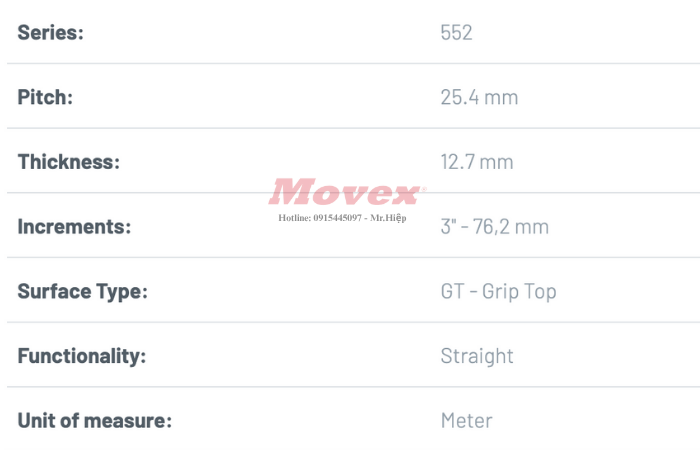Select the "Pitch:" row label

[x=45, y=98]
